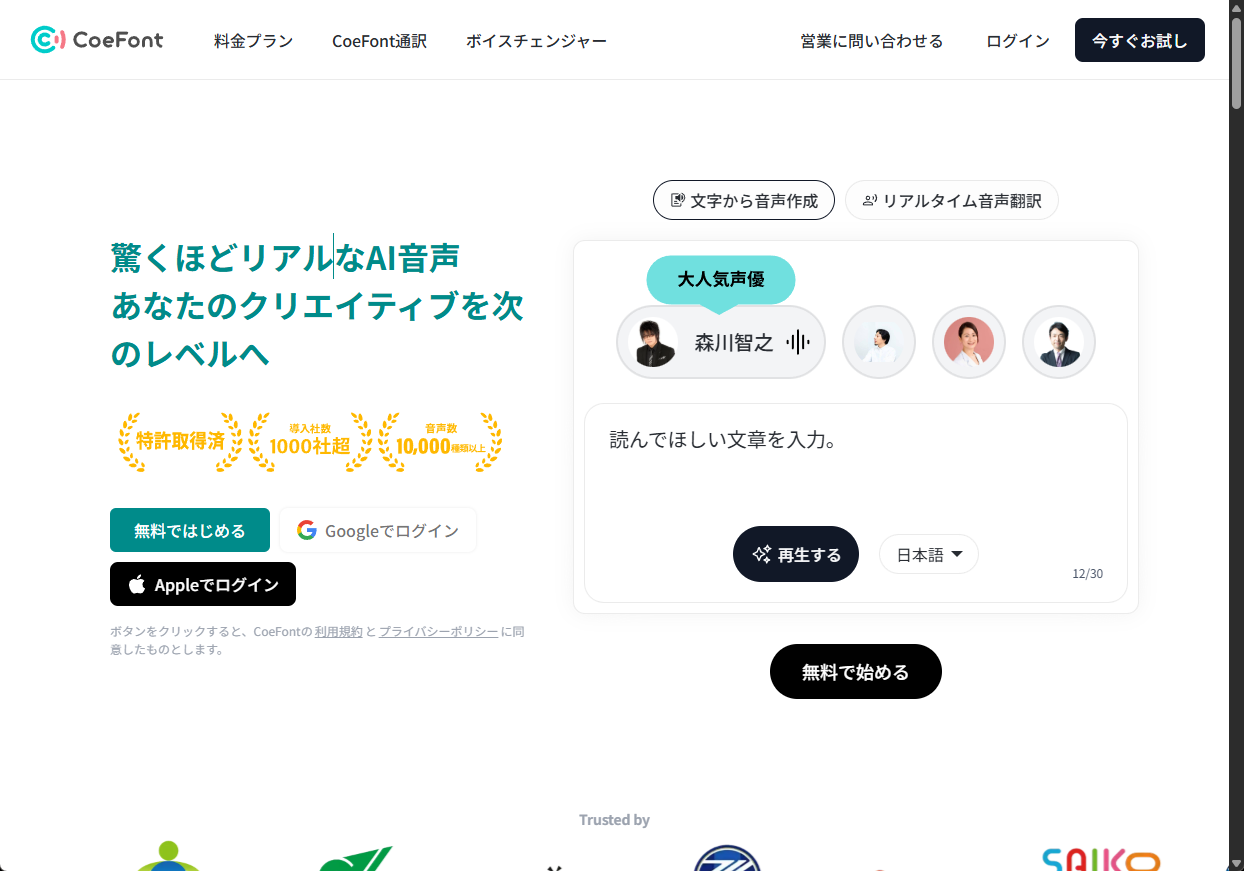Click the Appleでログイン button
Image resolution: width=1244 pixels, height=871 pixels.
[x=203, y=584]
